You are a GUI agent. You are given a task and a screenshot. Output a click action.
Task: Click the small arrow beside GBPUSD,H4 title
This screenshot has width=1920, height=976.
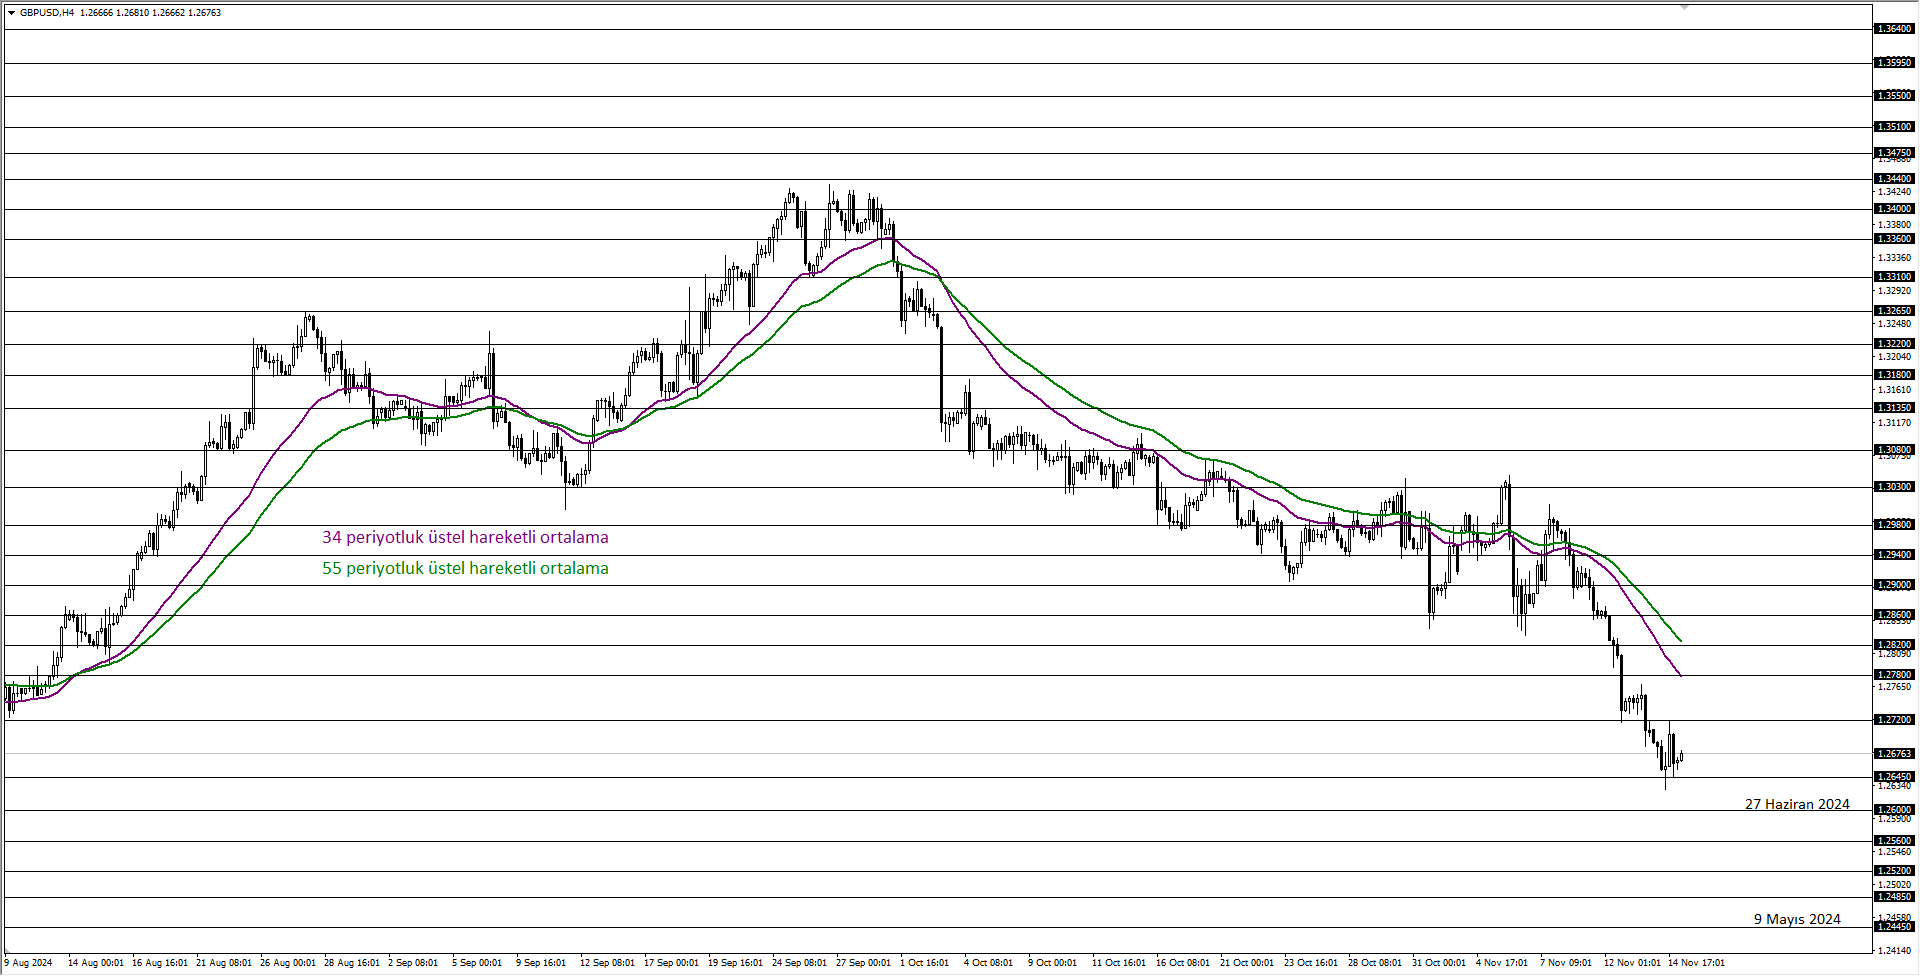pyautogui.click(x=11, y=13)
